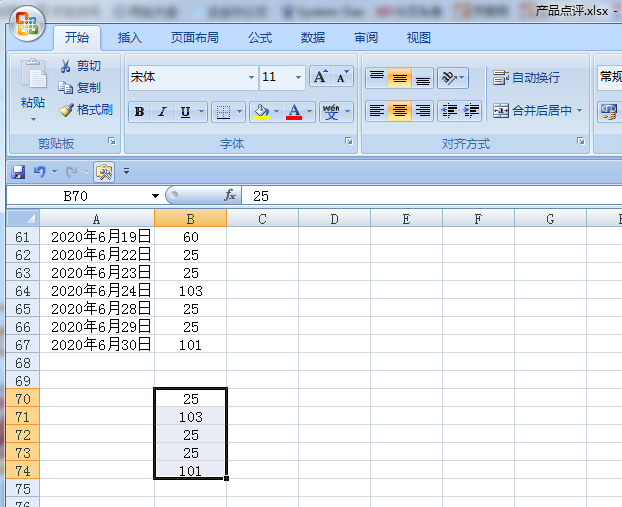Toggle bold formatting
This screenshot has width=622, height=507.
139,112
